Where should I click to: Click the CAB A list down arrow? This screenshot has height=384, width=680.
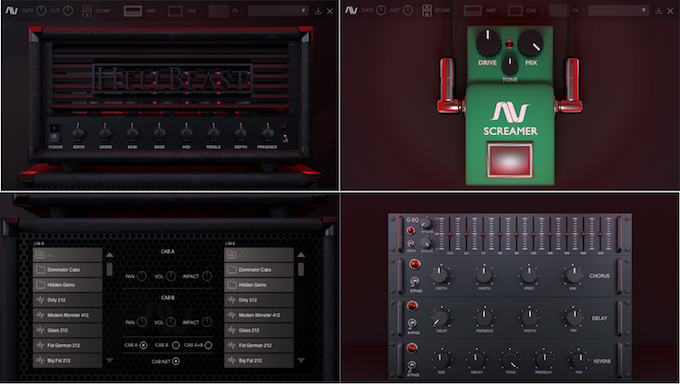[110, 360]
